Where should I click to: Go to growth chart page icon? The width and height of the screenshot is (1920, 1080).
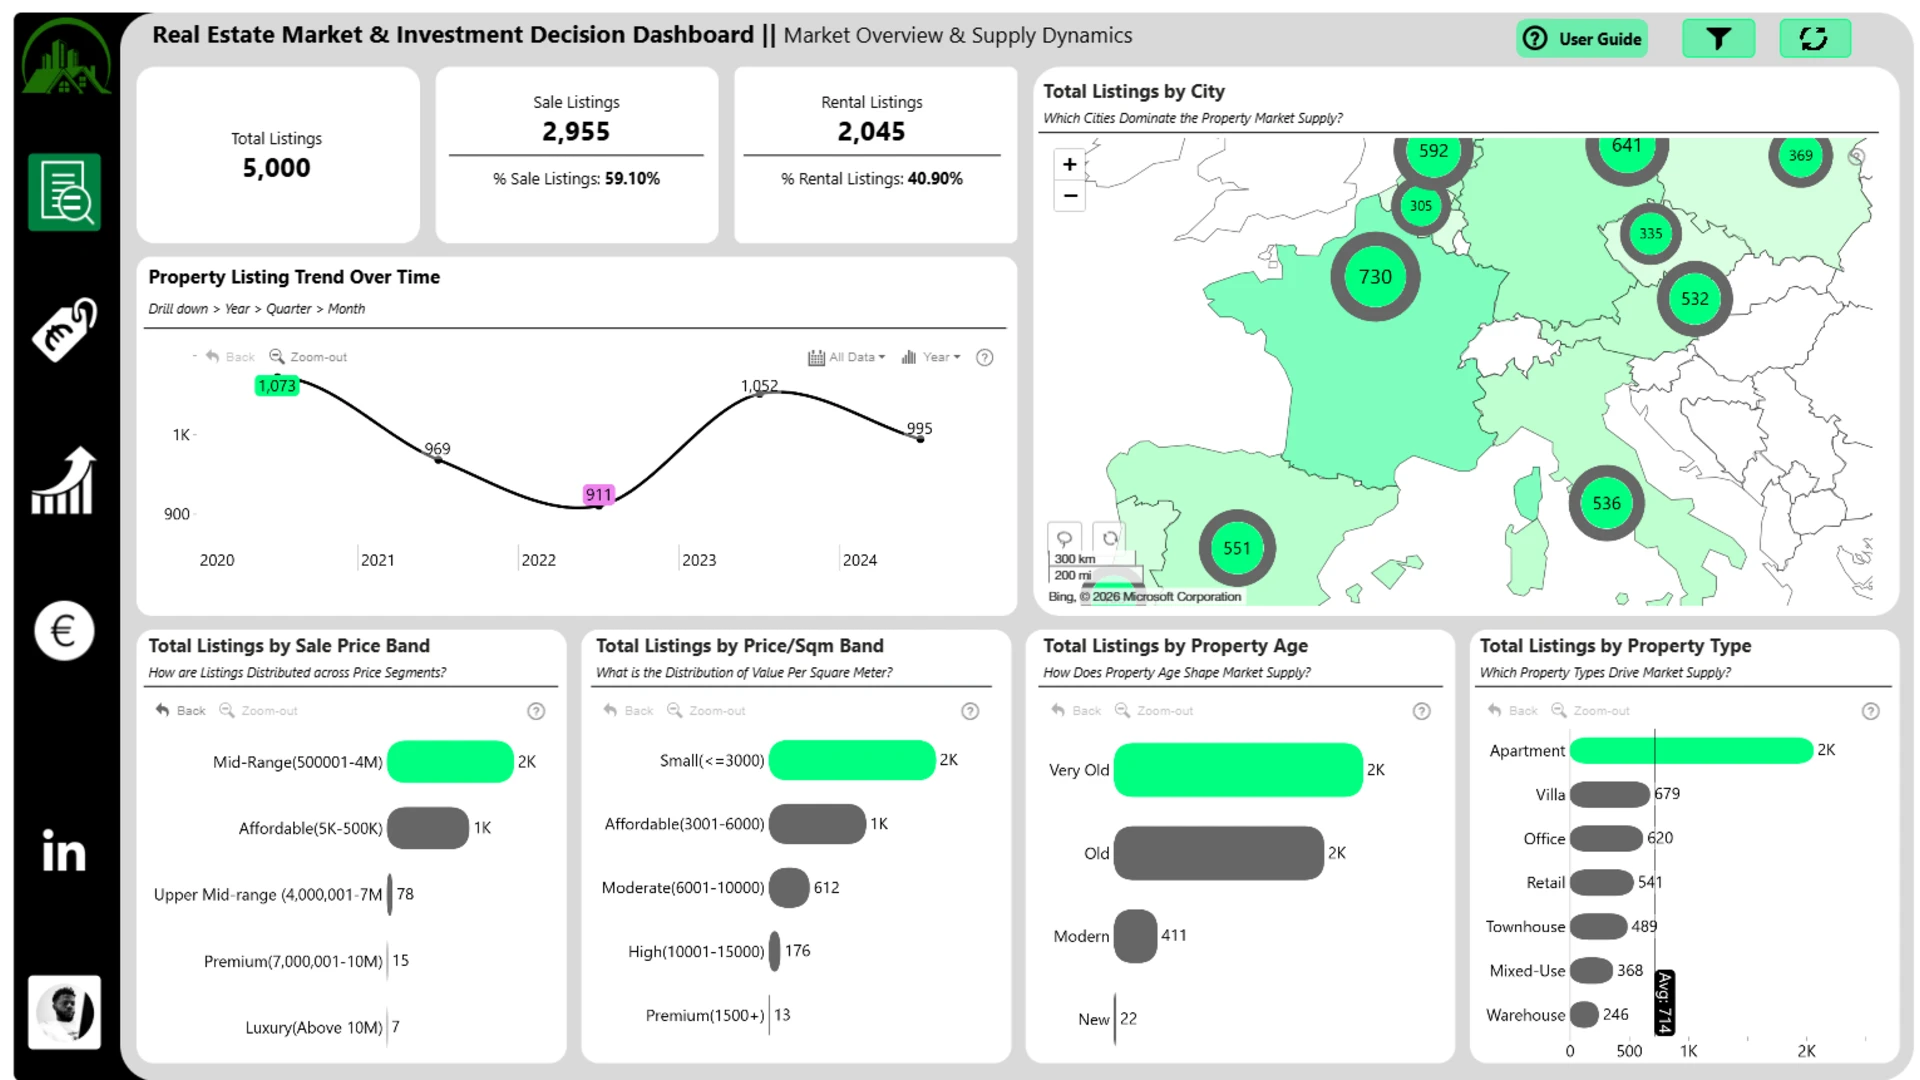pos(64,482)
